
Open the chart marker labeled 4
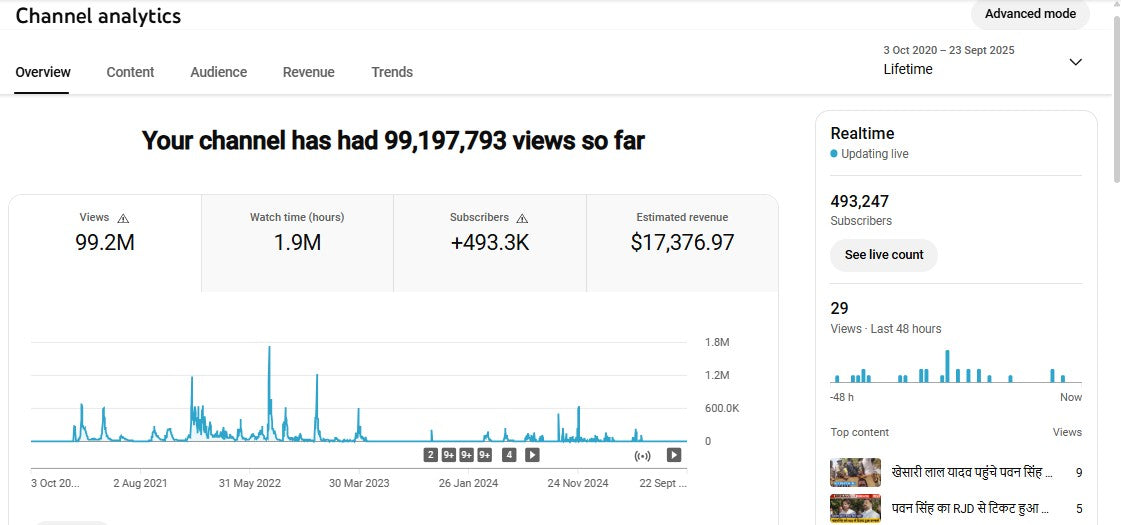coord(509,455)
